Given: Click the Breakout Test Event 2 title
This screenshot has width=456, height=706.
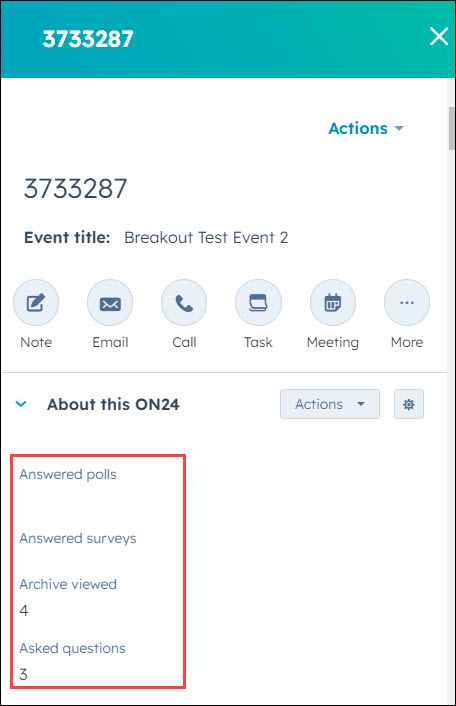Looking at the screenshot, I should pyautogui.click(x=206, y=237).
